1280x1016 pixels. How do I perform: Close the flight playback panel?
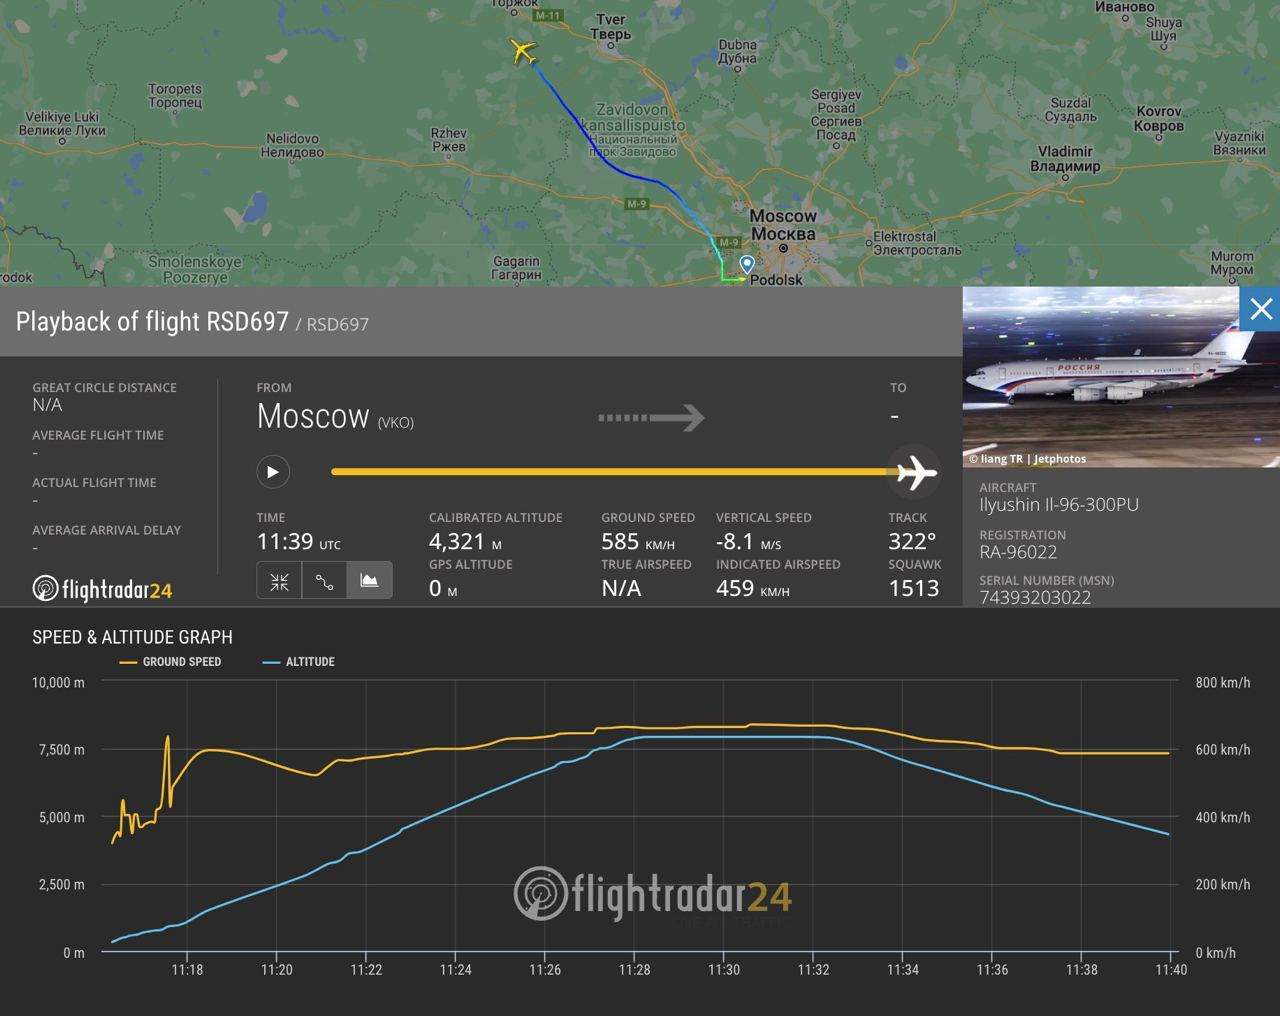tap(1260, 309)
